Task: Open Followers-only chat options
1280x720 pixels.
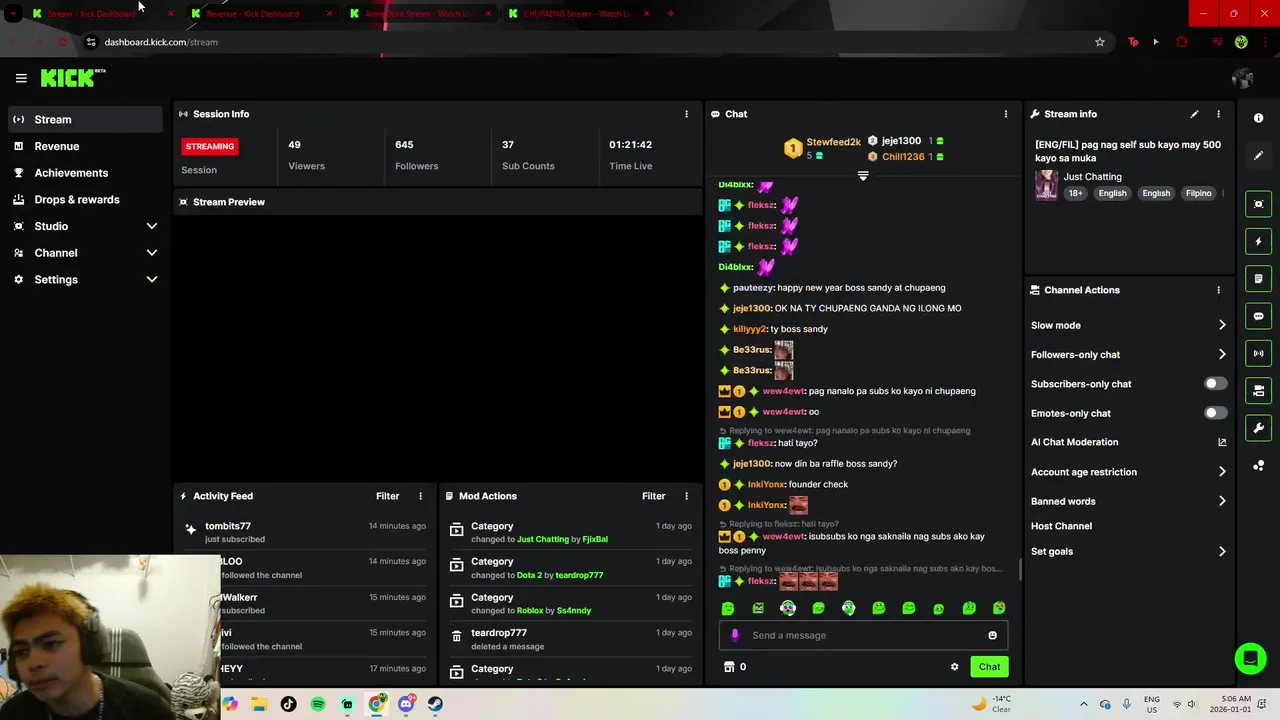Action: pos(1129,355)
